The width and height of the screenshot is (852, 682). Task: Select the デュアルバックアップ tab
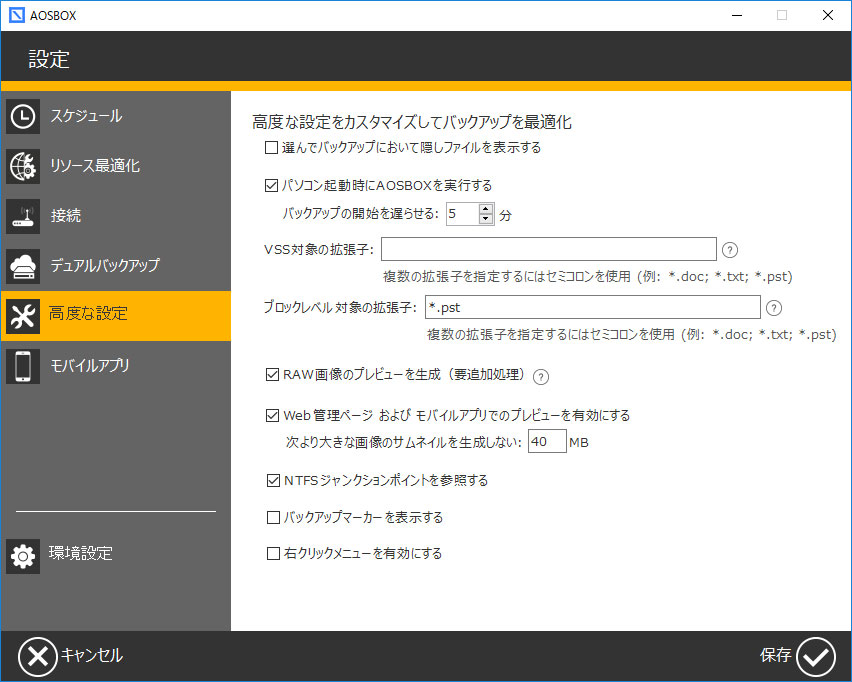(x=116, y=266)
